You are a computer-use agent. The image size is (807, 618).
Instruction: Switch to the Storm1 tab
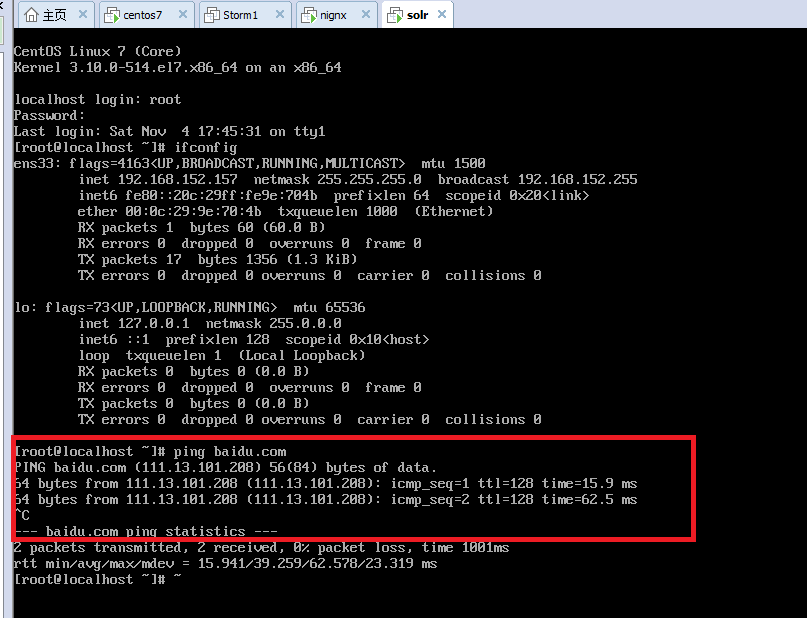point(244,14)
